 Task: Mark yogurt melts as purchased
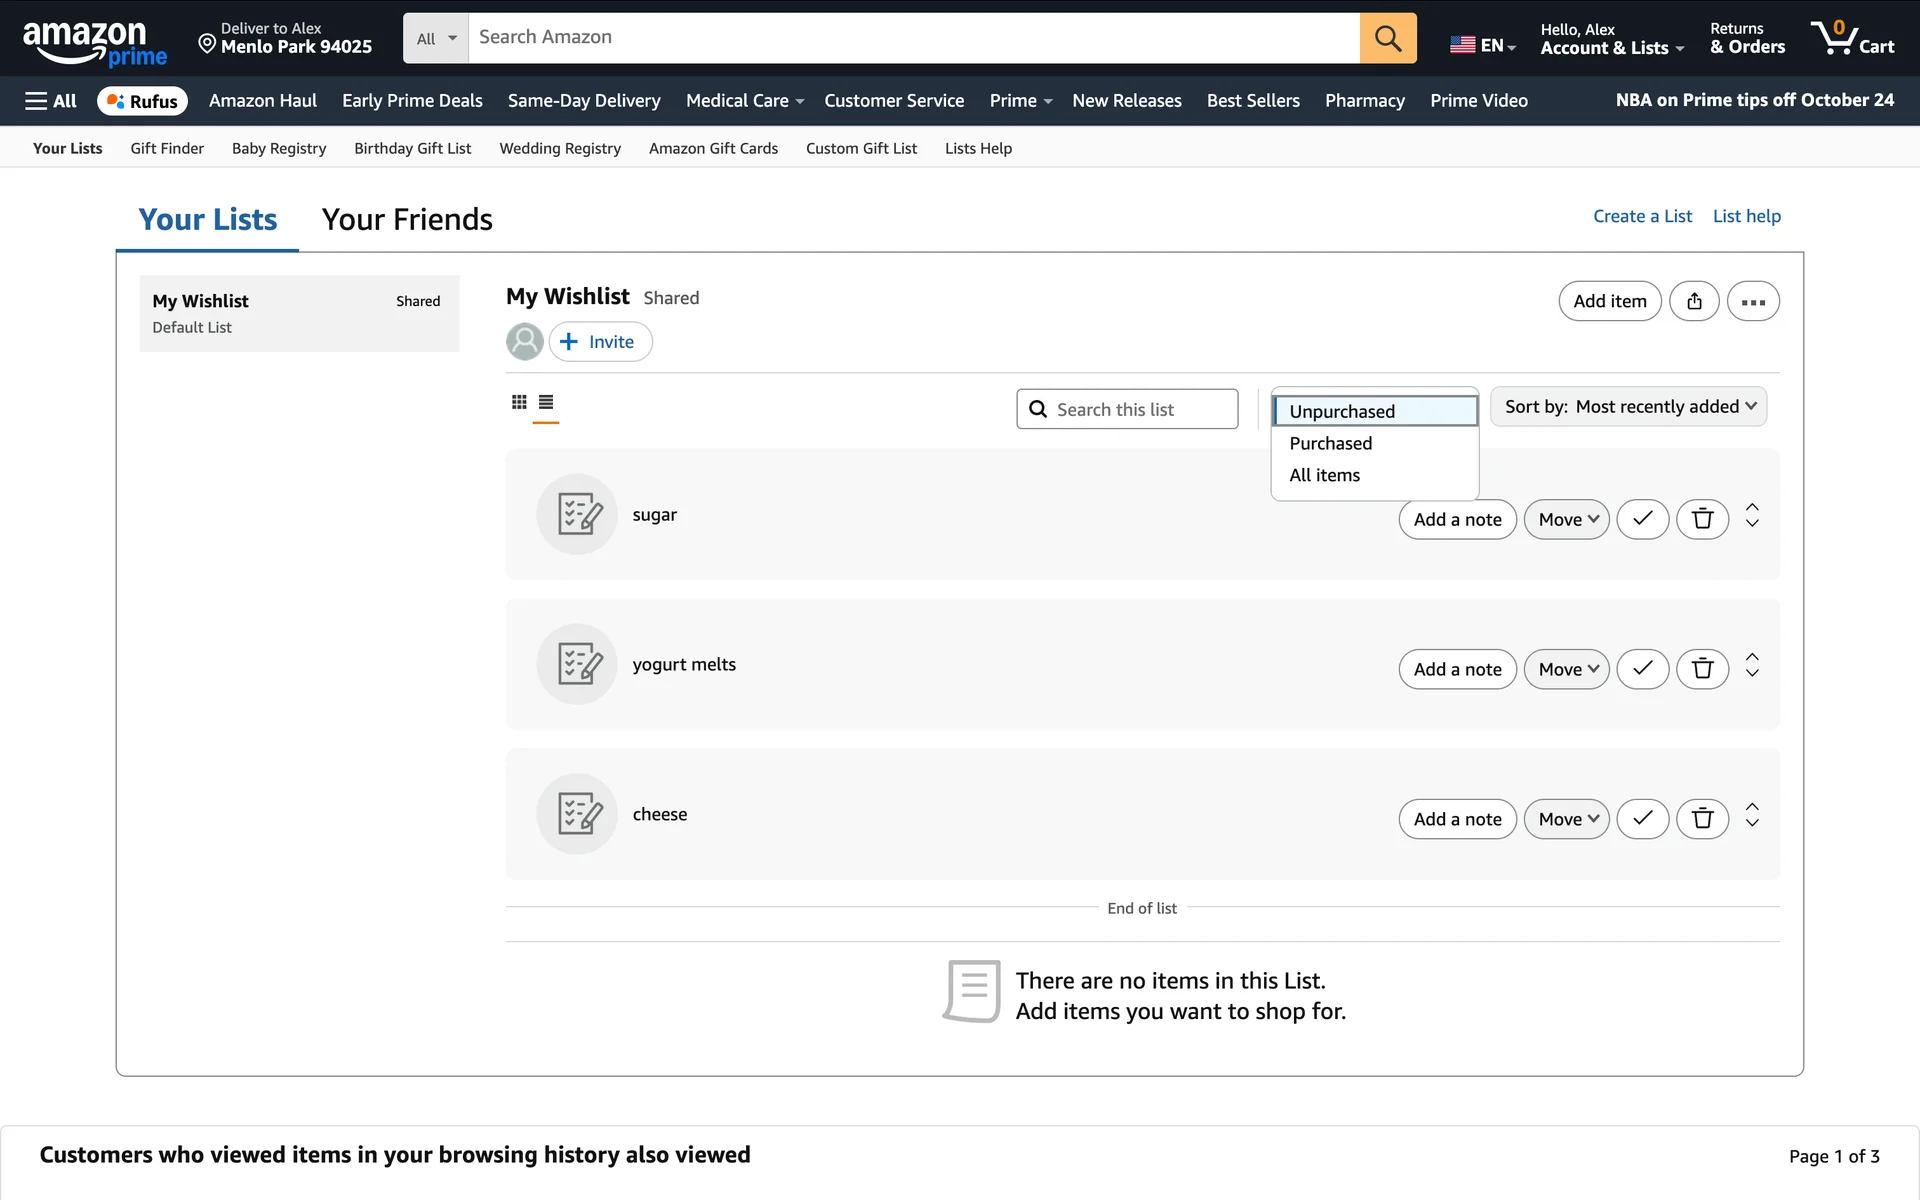[1642, 669]
